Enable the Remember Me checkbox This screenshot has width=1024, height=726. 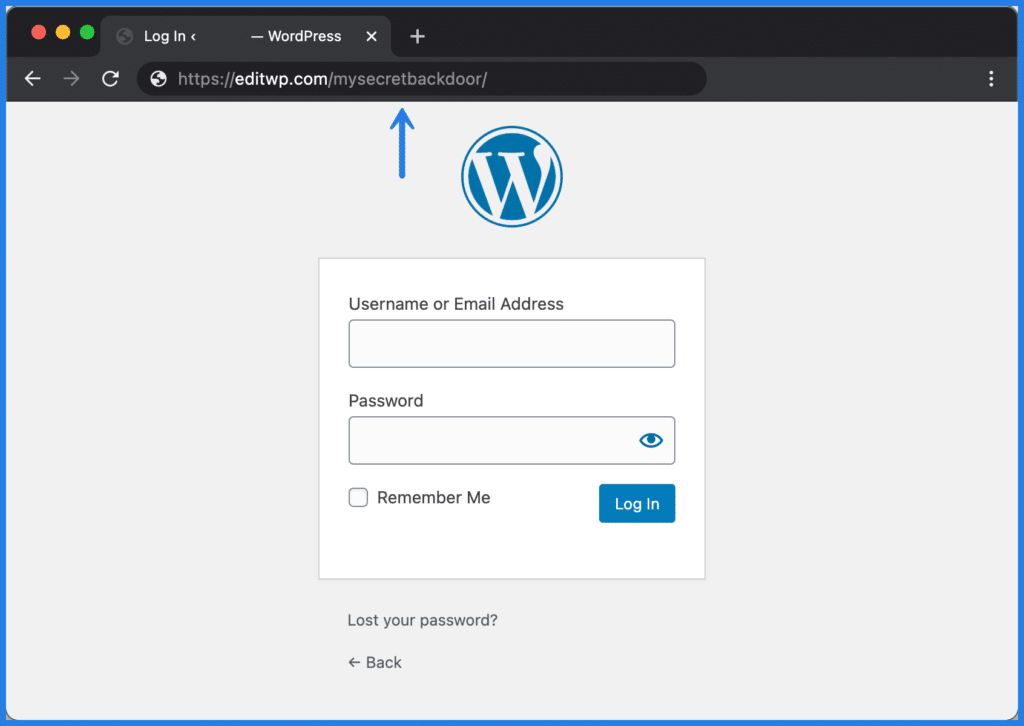pos(358,497)
